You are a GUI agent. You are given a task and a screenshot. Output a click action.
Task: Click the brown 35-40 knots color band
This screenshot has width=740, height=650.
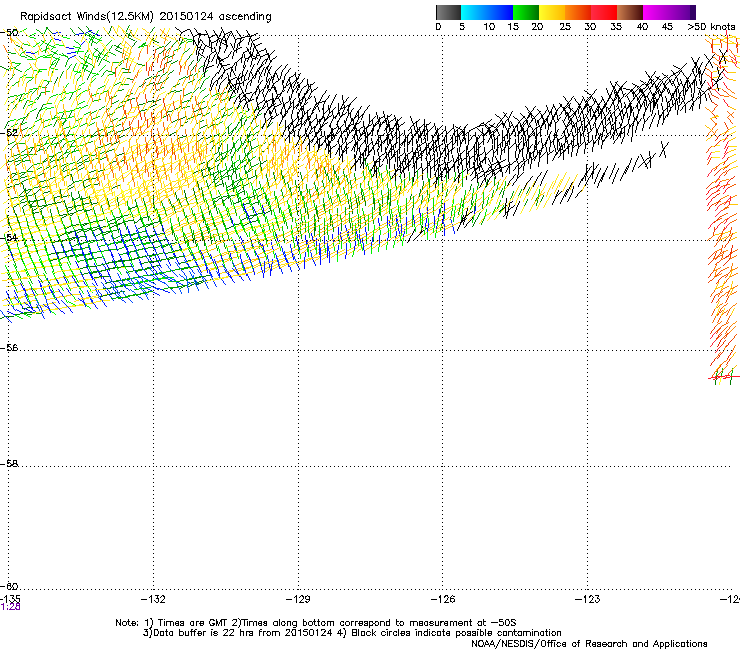[x=630, y=12]
